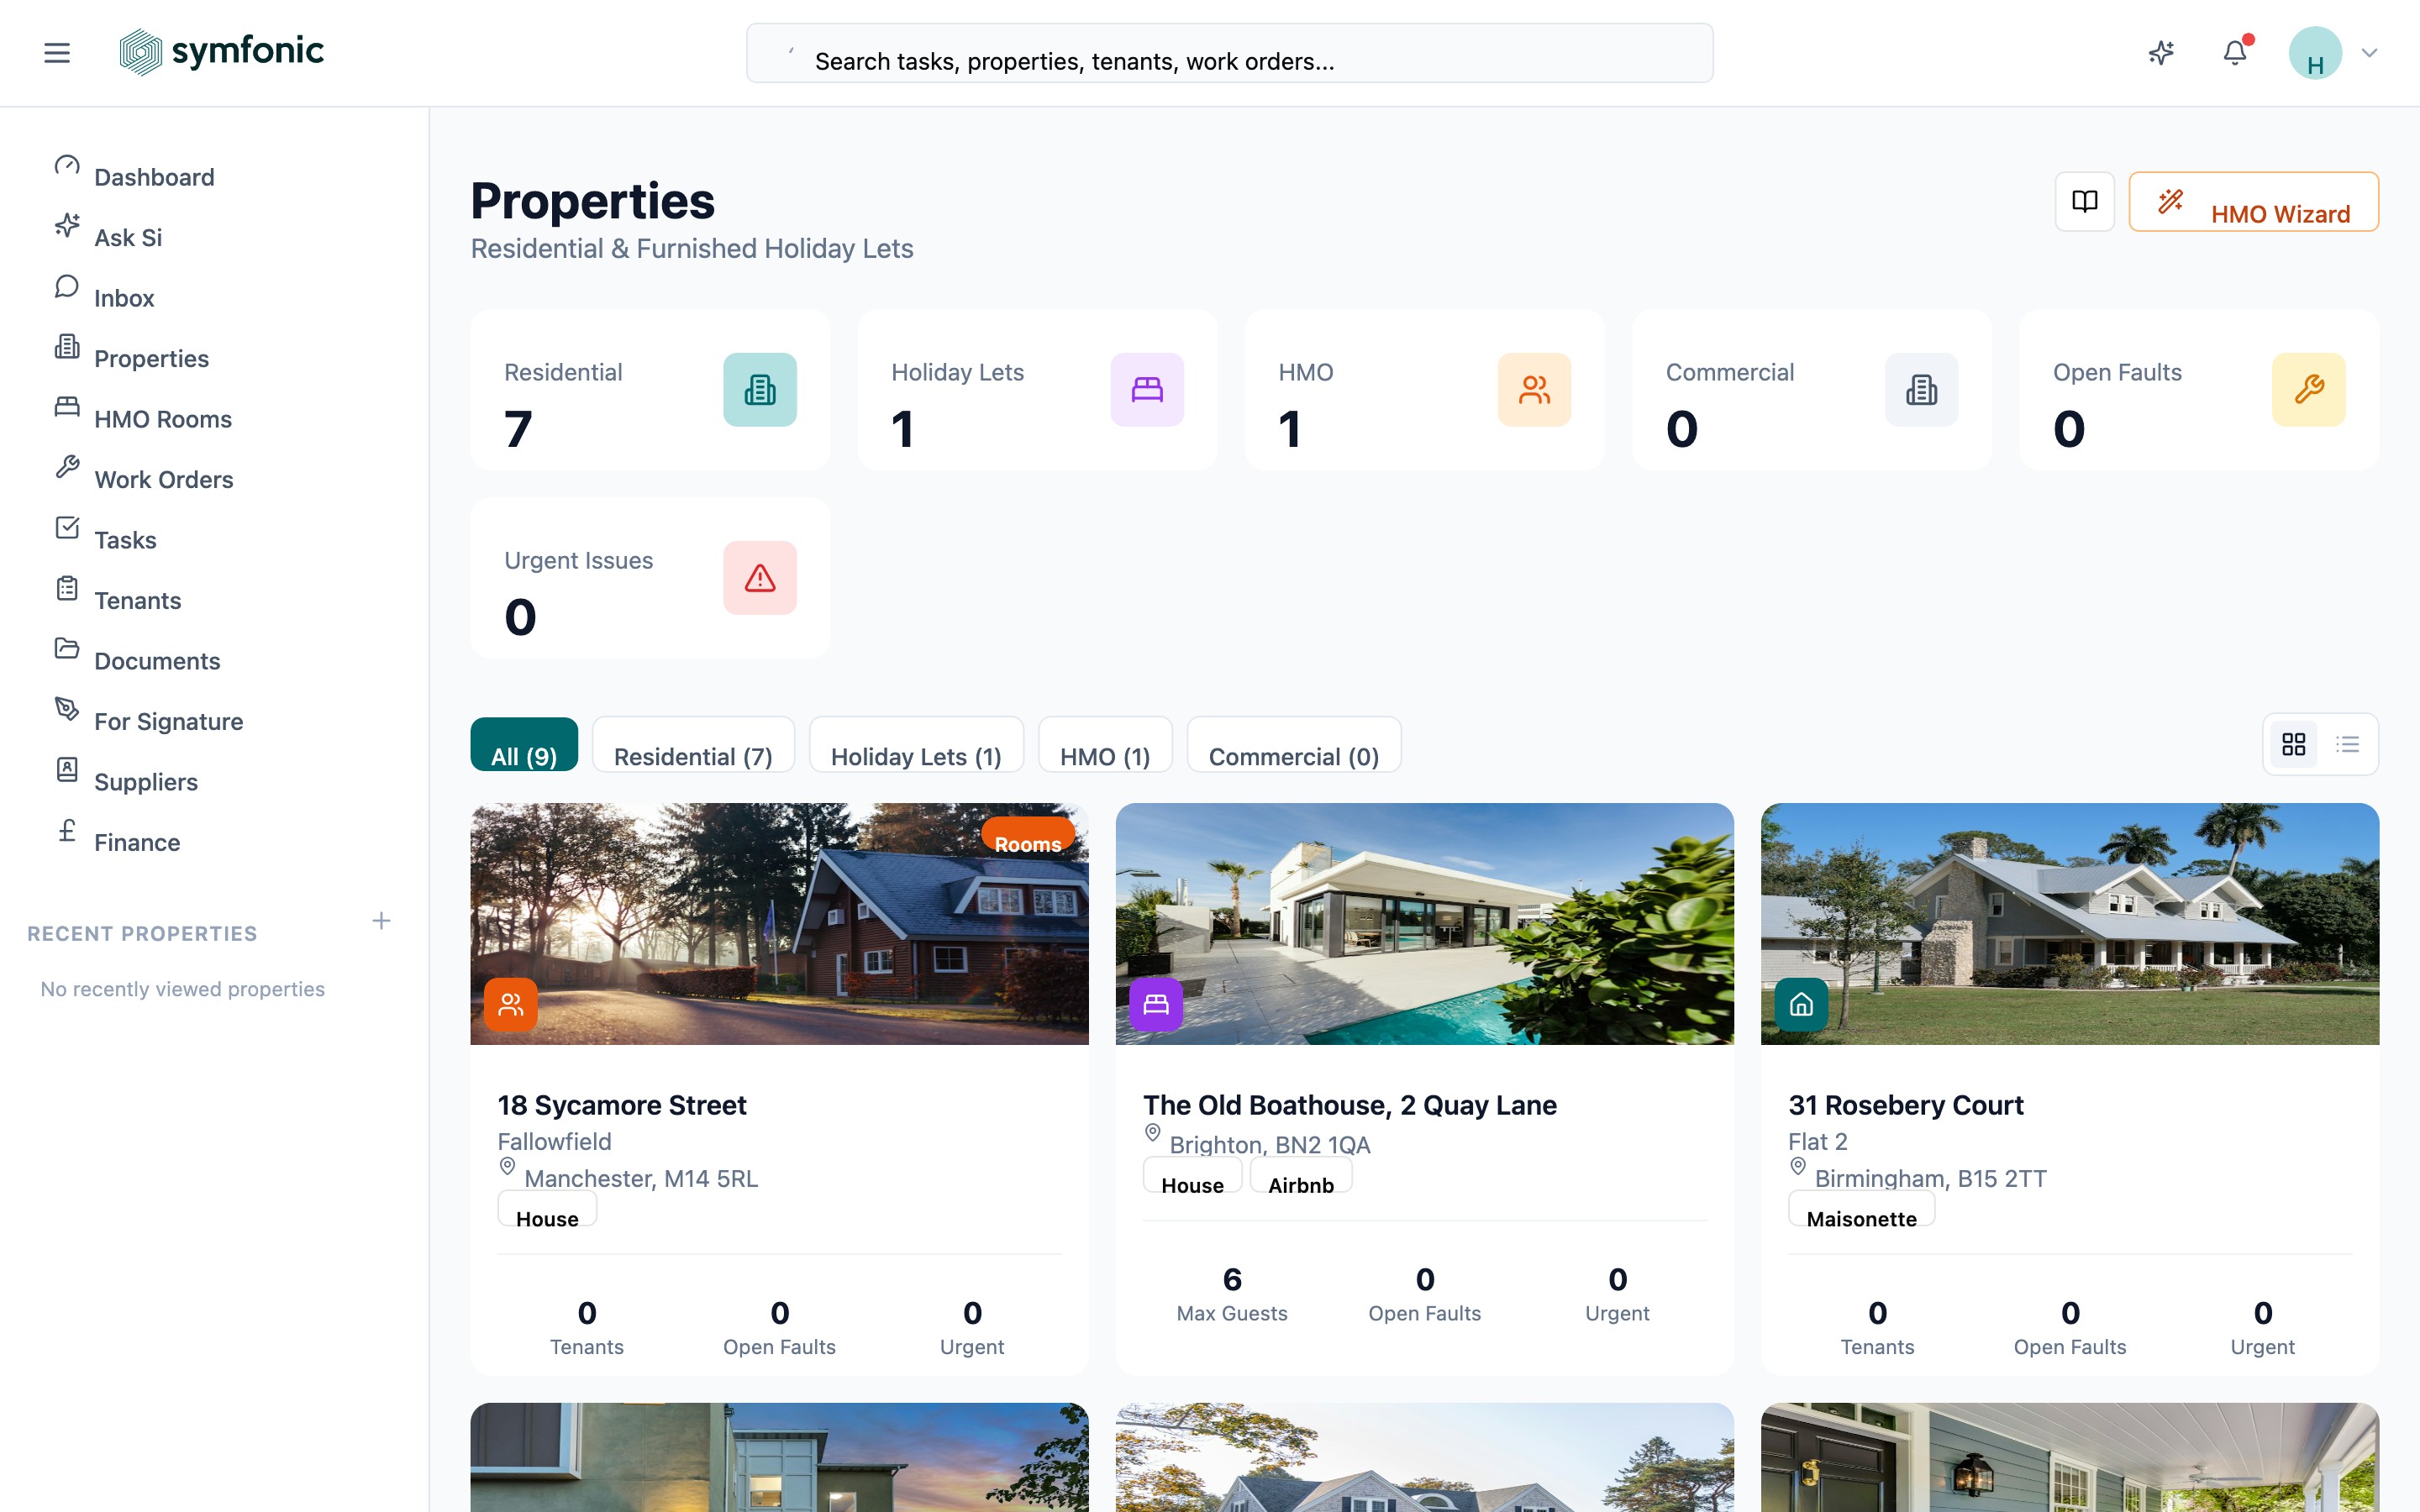Launch the HMO Wizard
Viewport: 2420px width, 1512px height.
point(2253,202)
